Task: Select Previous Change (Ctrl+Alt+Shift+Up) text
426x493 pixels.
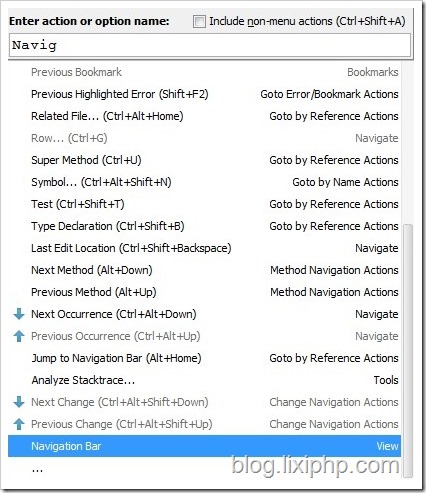Action: tap(122, 424)
